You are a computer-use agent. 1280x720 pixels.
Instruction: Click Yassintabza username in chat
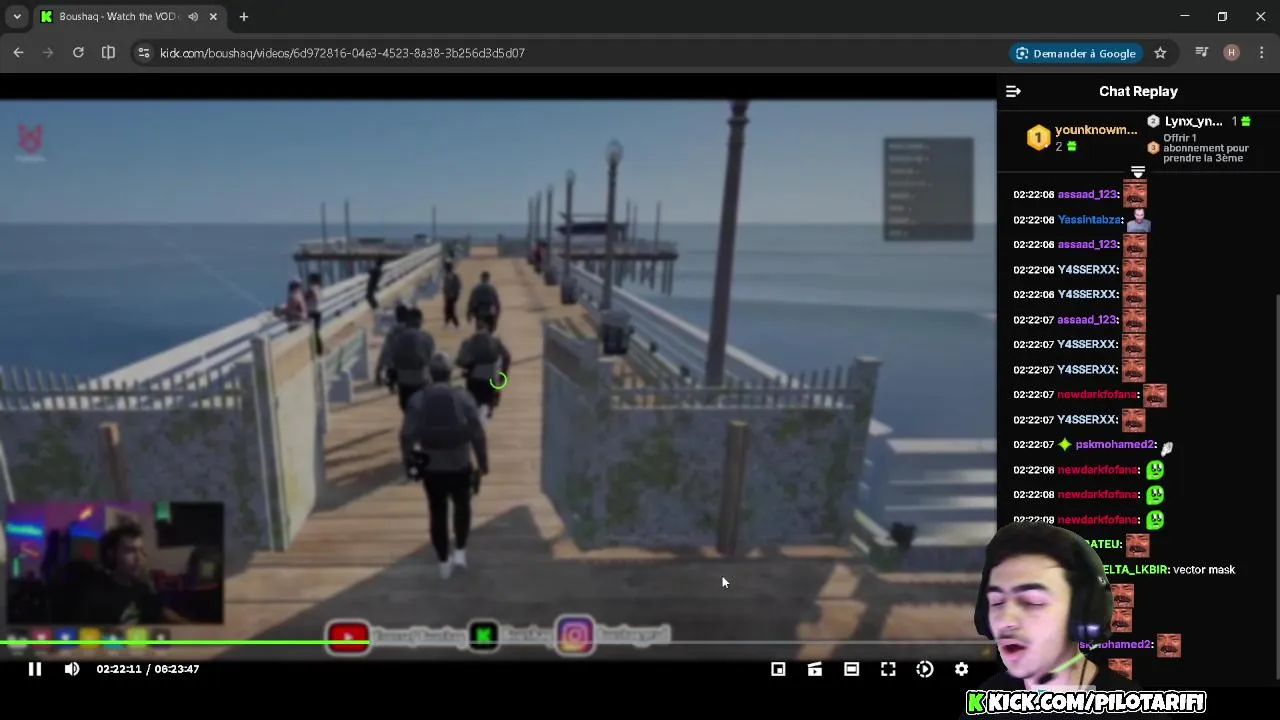tap(1089, 219)
